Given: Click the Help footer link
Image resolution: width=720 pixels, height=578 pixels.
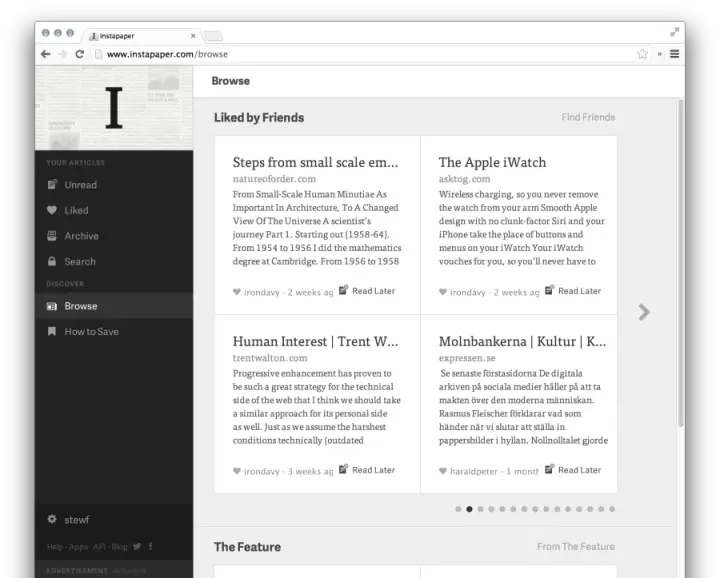Looking at the screenshot, I should pos(55,547).
